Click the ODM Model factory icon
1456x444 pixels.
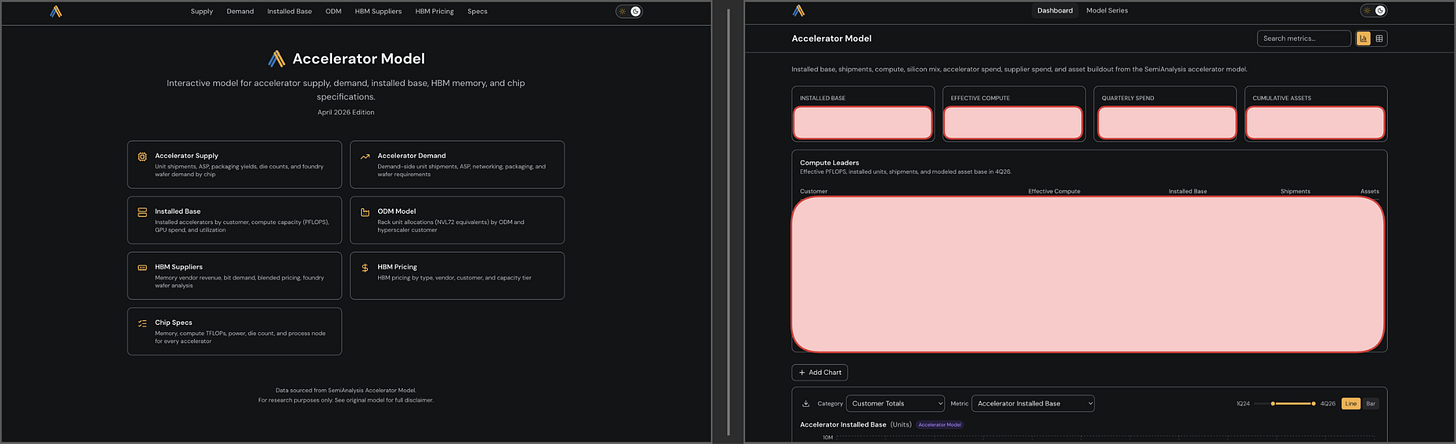[366, 213]
